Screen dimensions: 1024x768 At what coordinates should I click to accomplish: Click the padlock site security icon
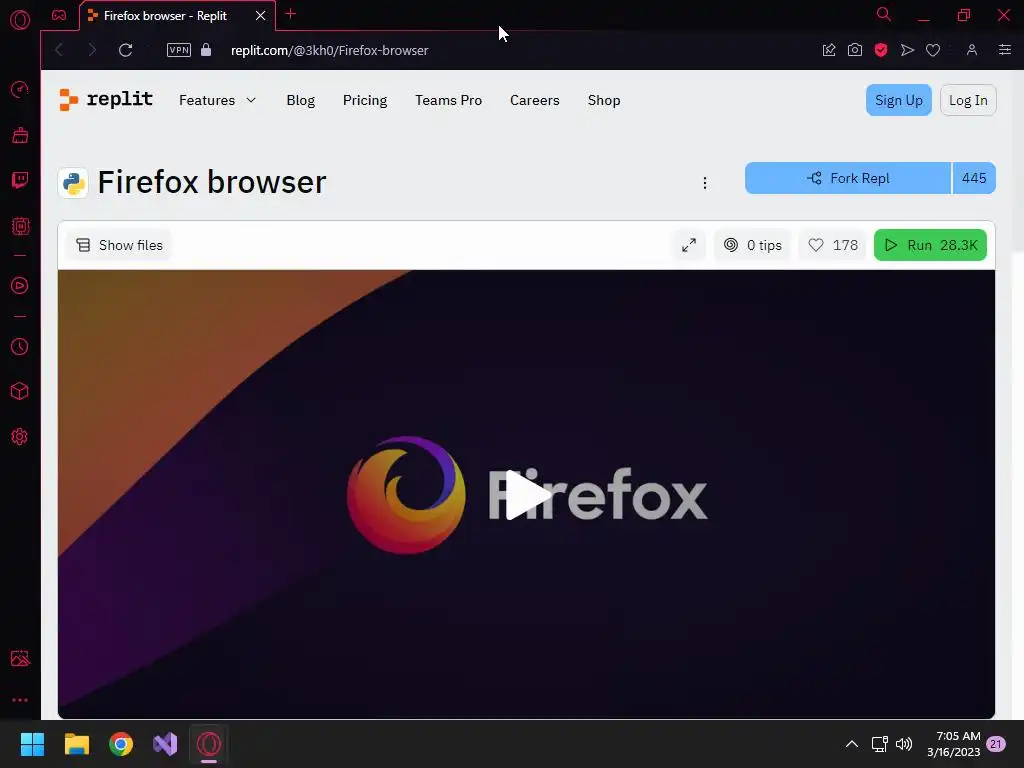[x=206, y=50]
